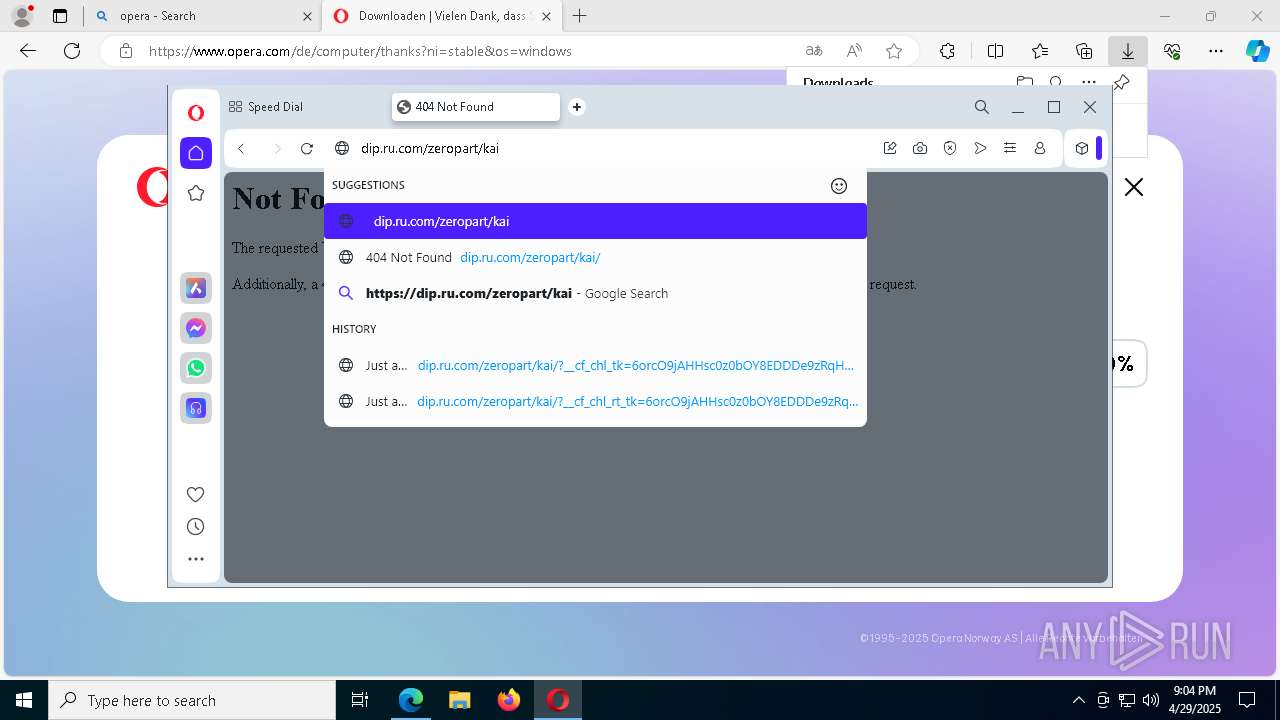Click Edge back arrow button
The width and height of the screenshot is (1280, 720).
pyautogui.click(x=28, y=51)
